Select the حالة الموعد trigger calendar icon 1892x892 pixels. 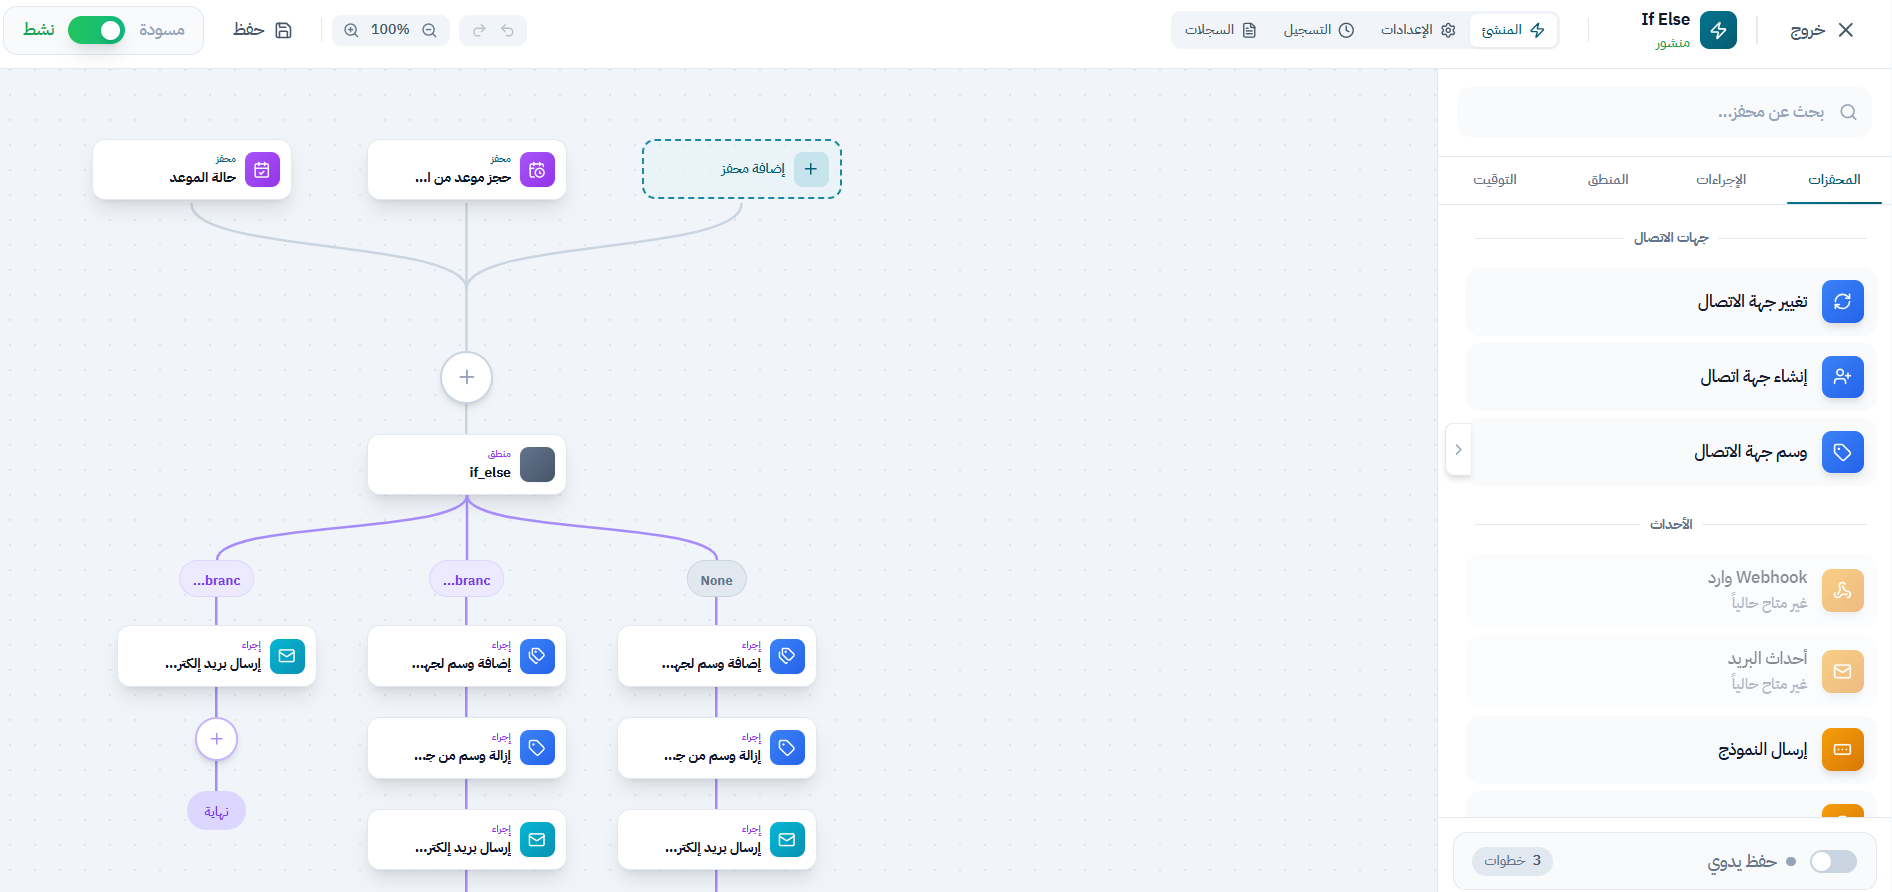pyautogui.click(x=262, y=170)
